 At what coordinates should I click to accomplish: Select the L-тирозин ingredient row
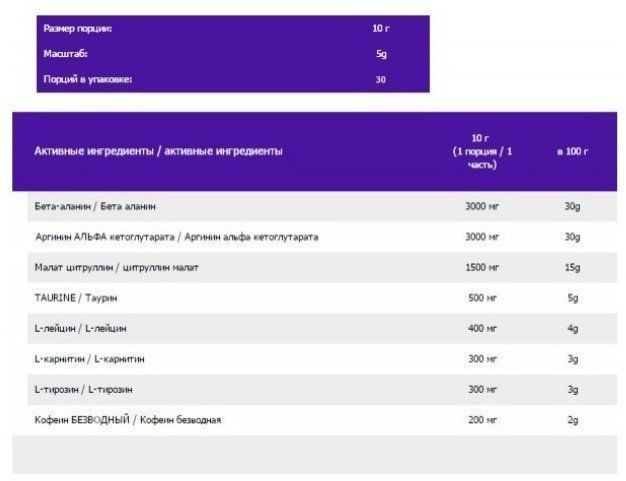pyautogui.click(x=322, y=390)
